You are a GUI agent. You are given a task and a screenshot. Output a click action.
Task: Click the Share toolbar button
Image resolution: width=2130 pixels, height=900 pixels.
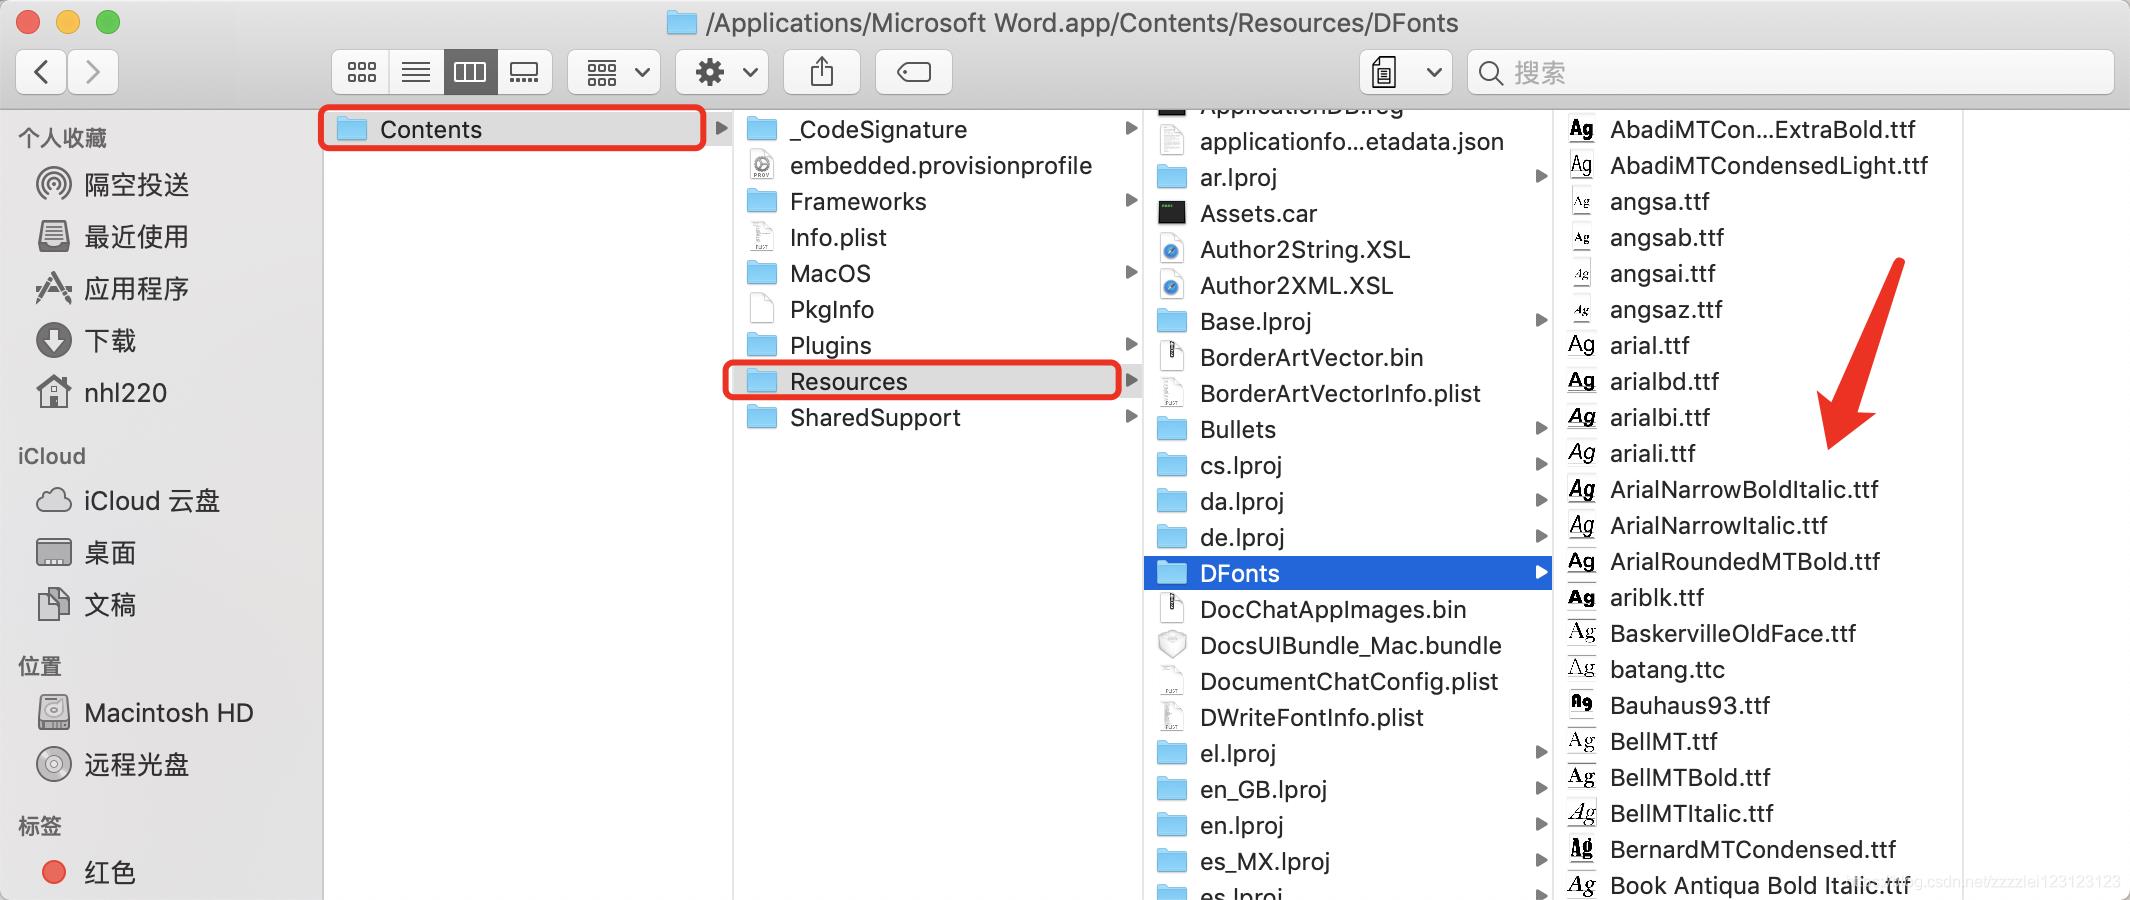tap(822, 72)
